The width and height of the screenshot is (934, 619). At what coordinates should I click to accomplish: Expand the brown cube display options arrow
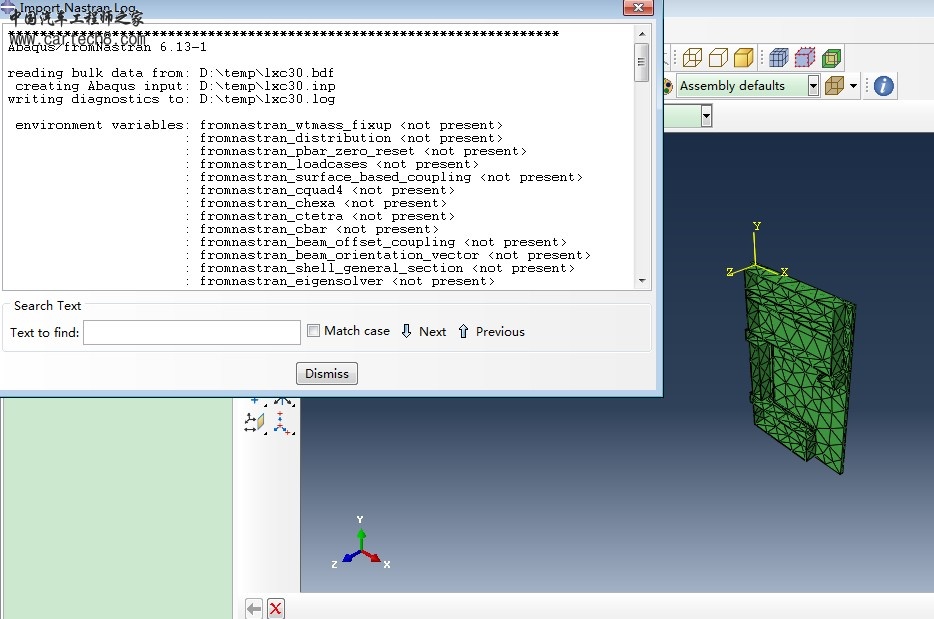click(x=853, y=86)
